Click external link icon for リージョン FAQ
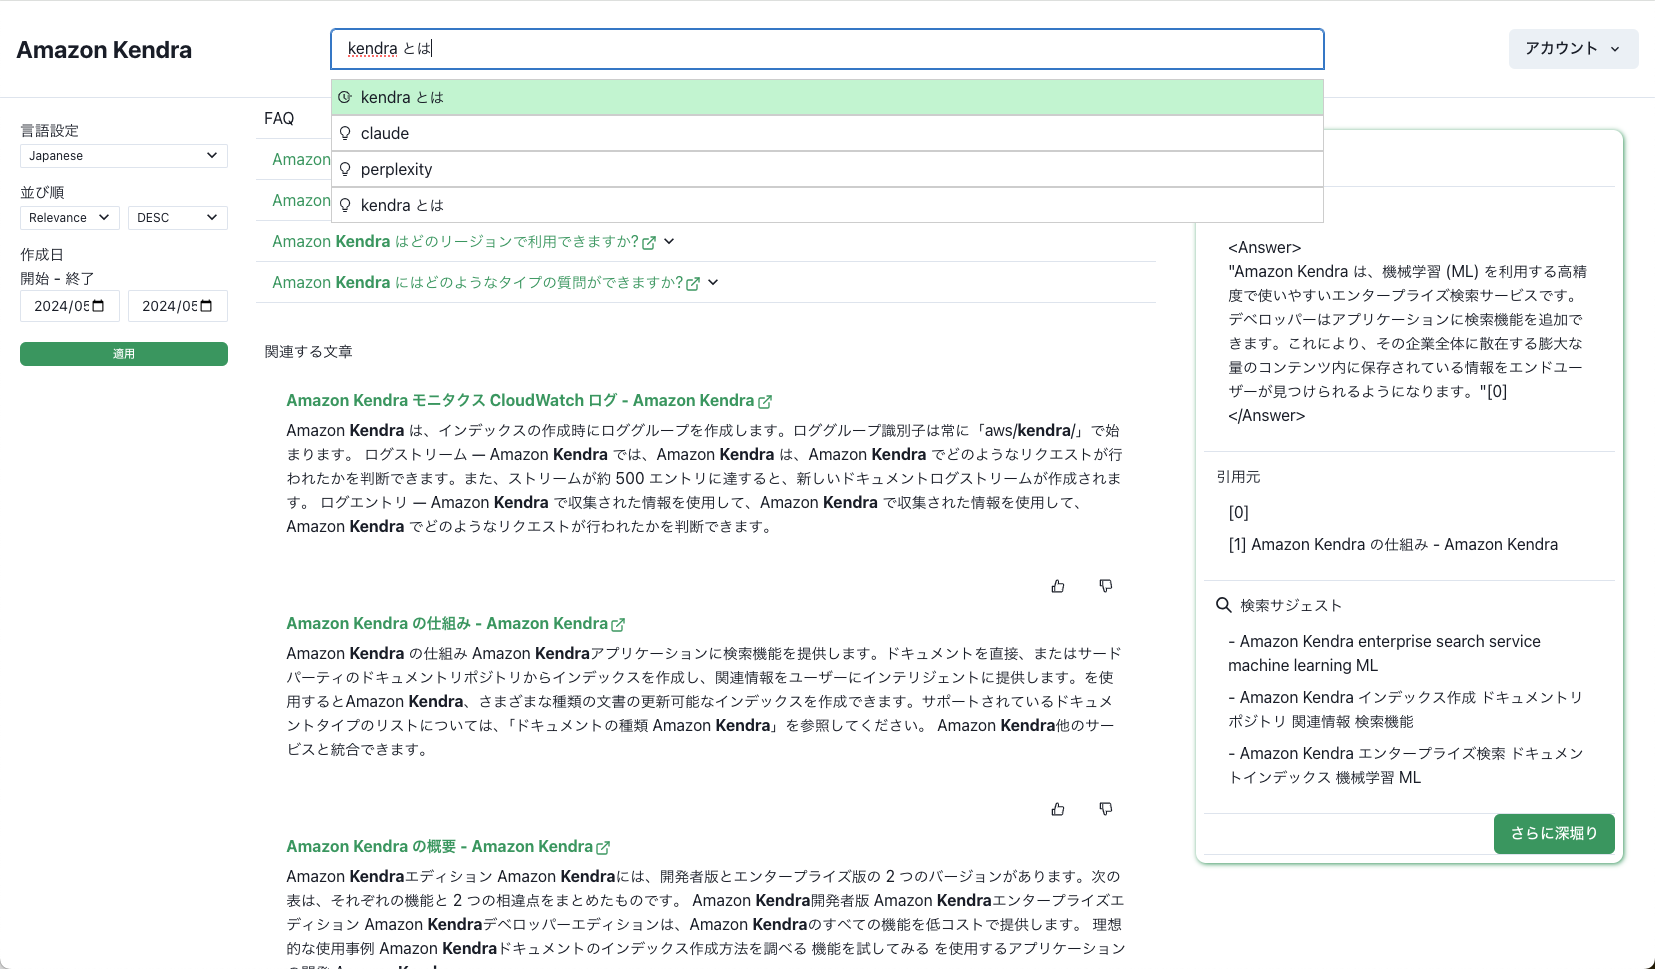 pos(649,242)
